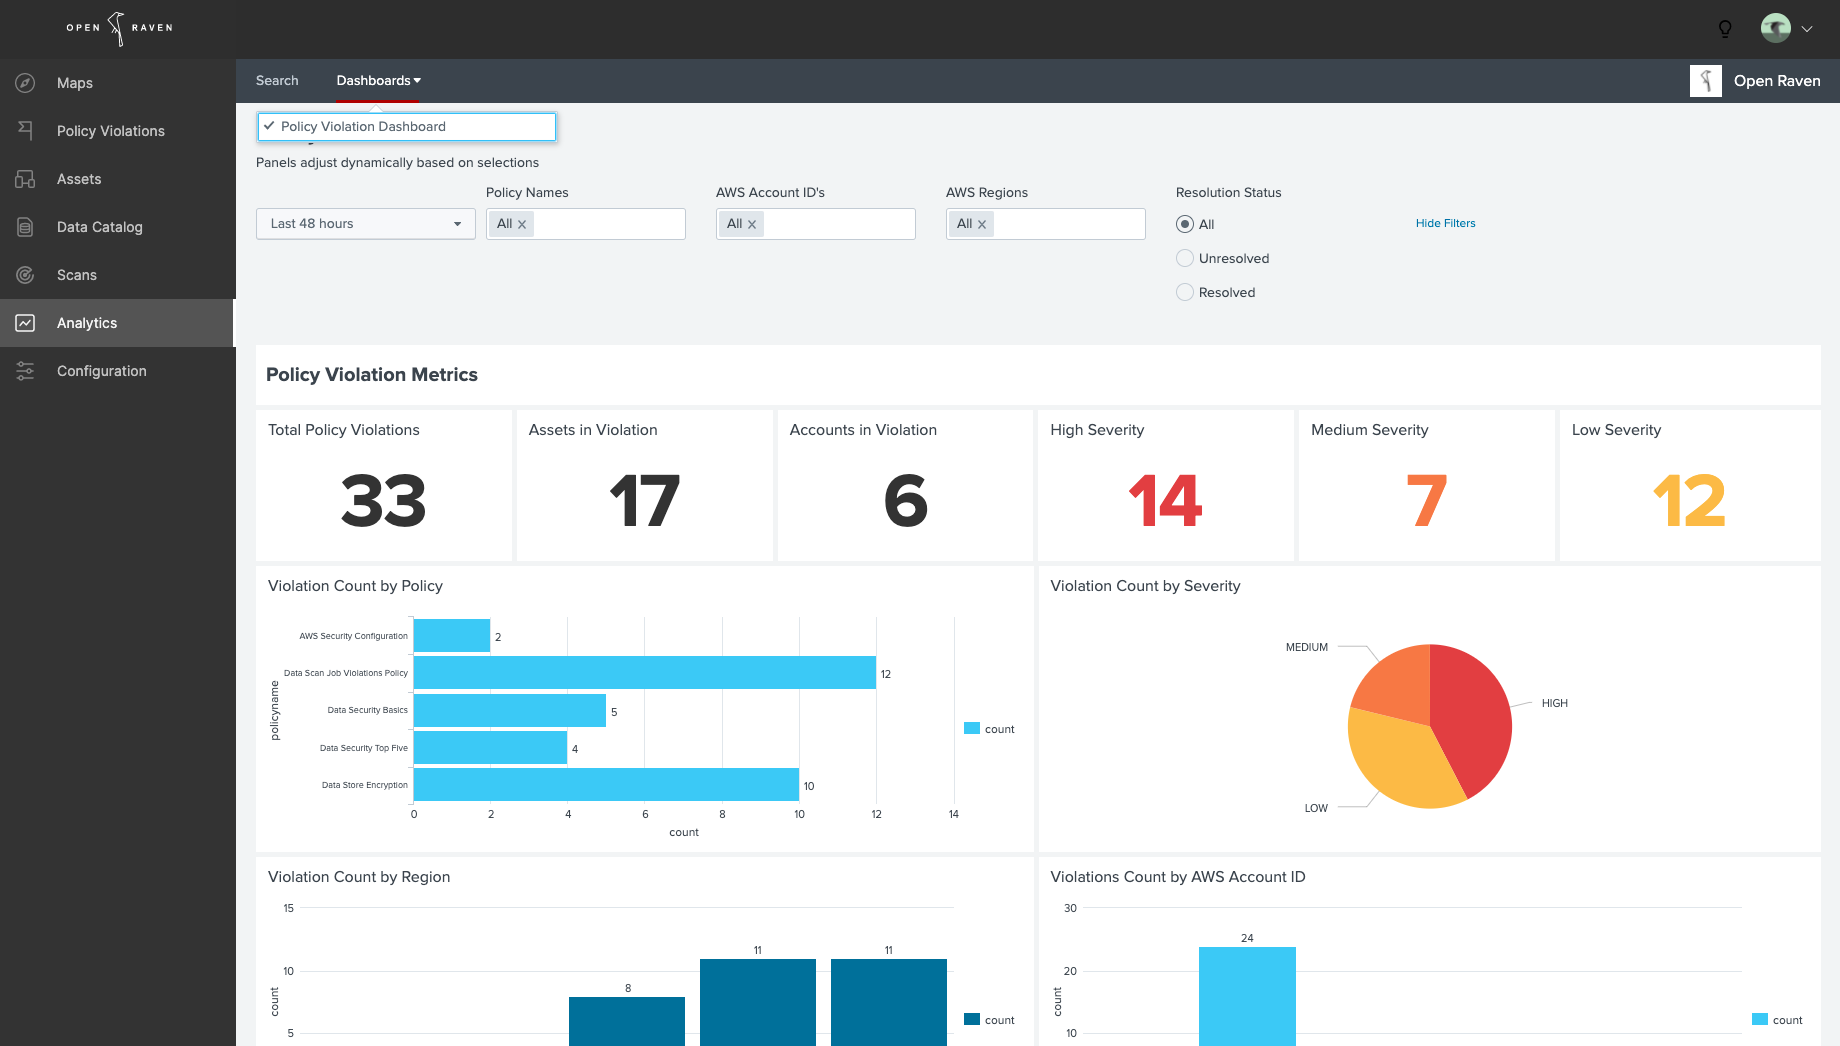Click the bar labeled 8 in Region chart
Image resolution: width=1840 pixels, height=1046 pixels.
coord(627,1021)
